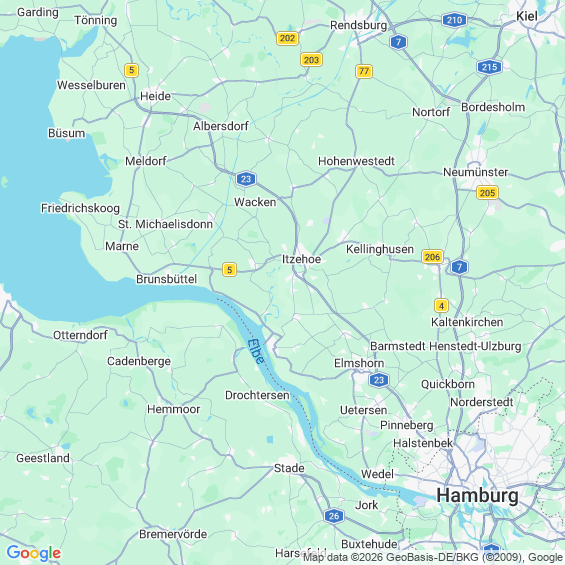Click the Kiel city label

tap(527, 16)
